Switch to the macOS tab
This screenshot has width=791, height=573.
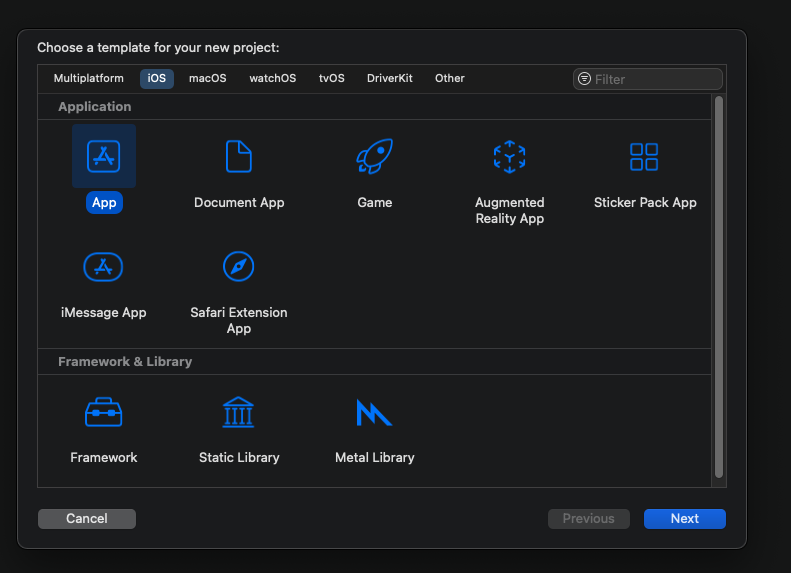[x=208, y=78]
